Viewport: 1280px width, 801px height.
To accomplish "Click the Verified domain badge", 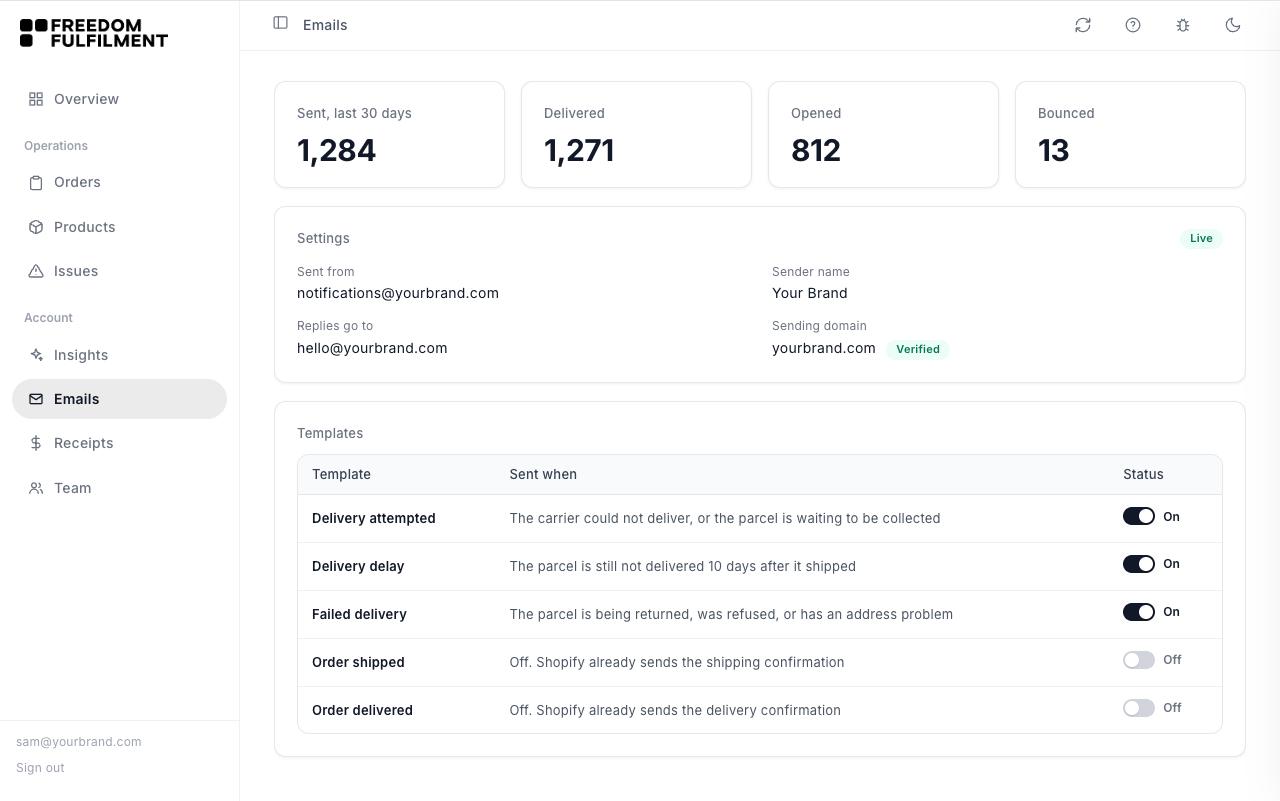I will [918, 349].
